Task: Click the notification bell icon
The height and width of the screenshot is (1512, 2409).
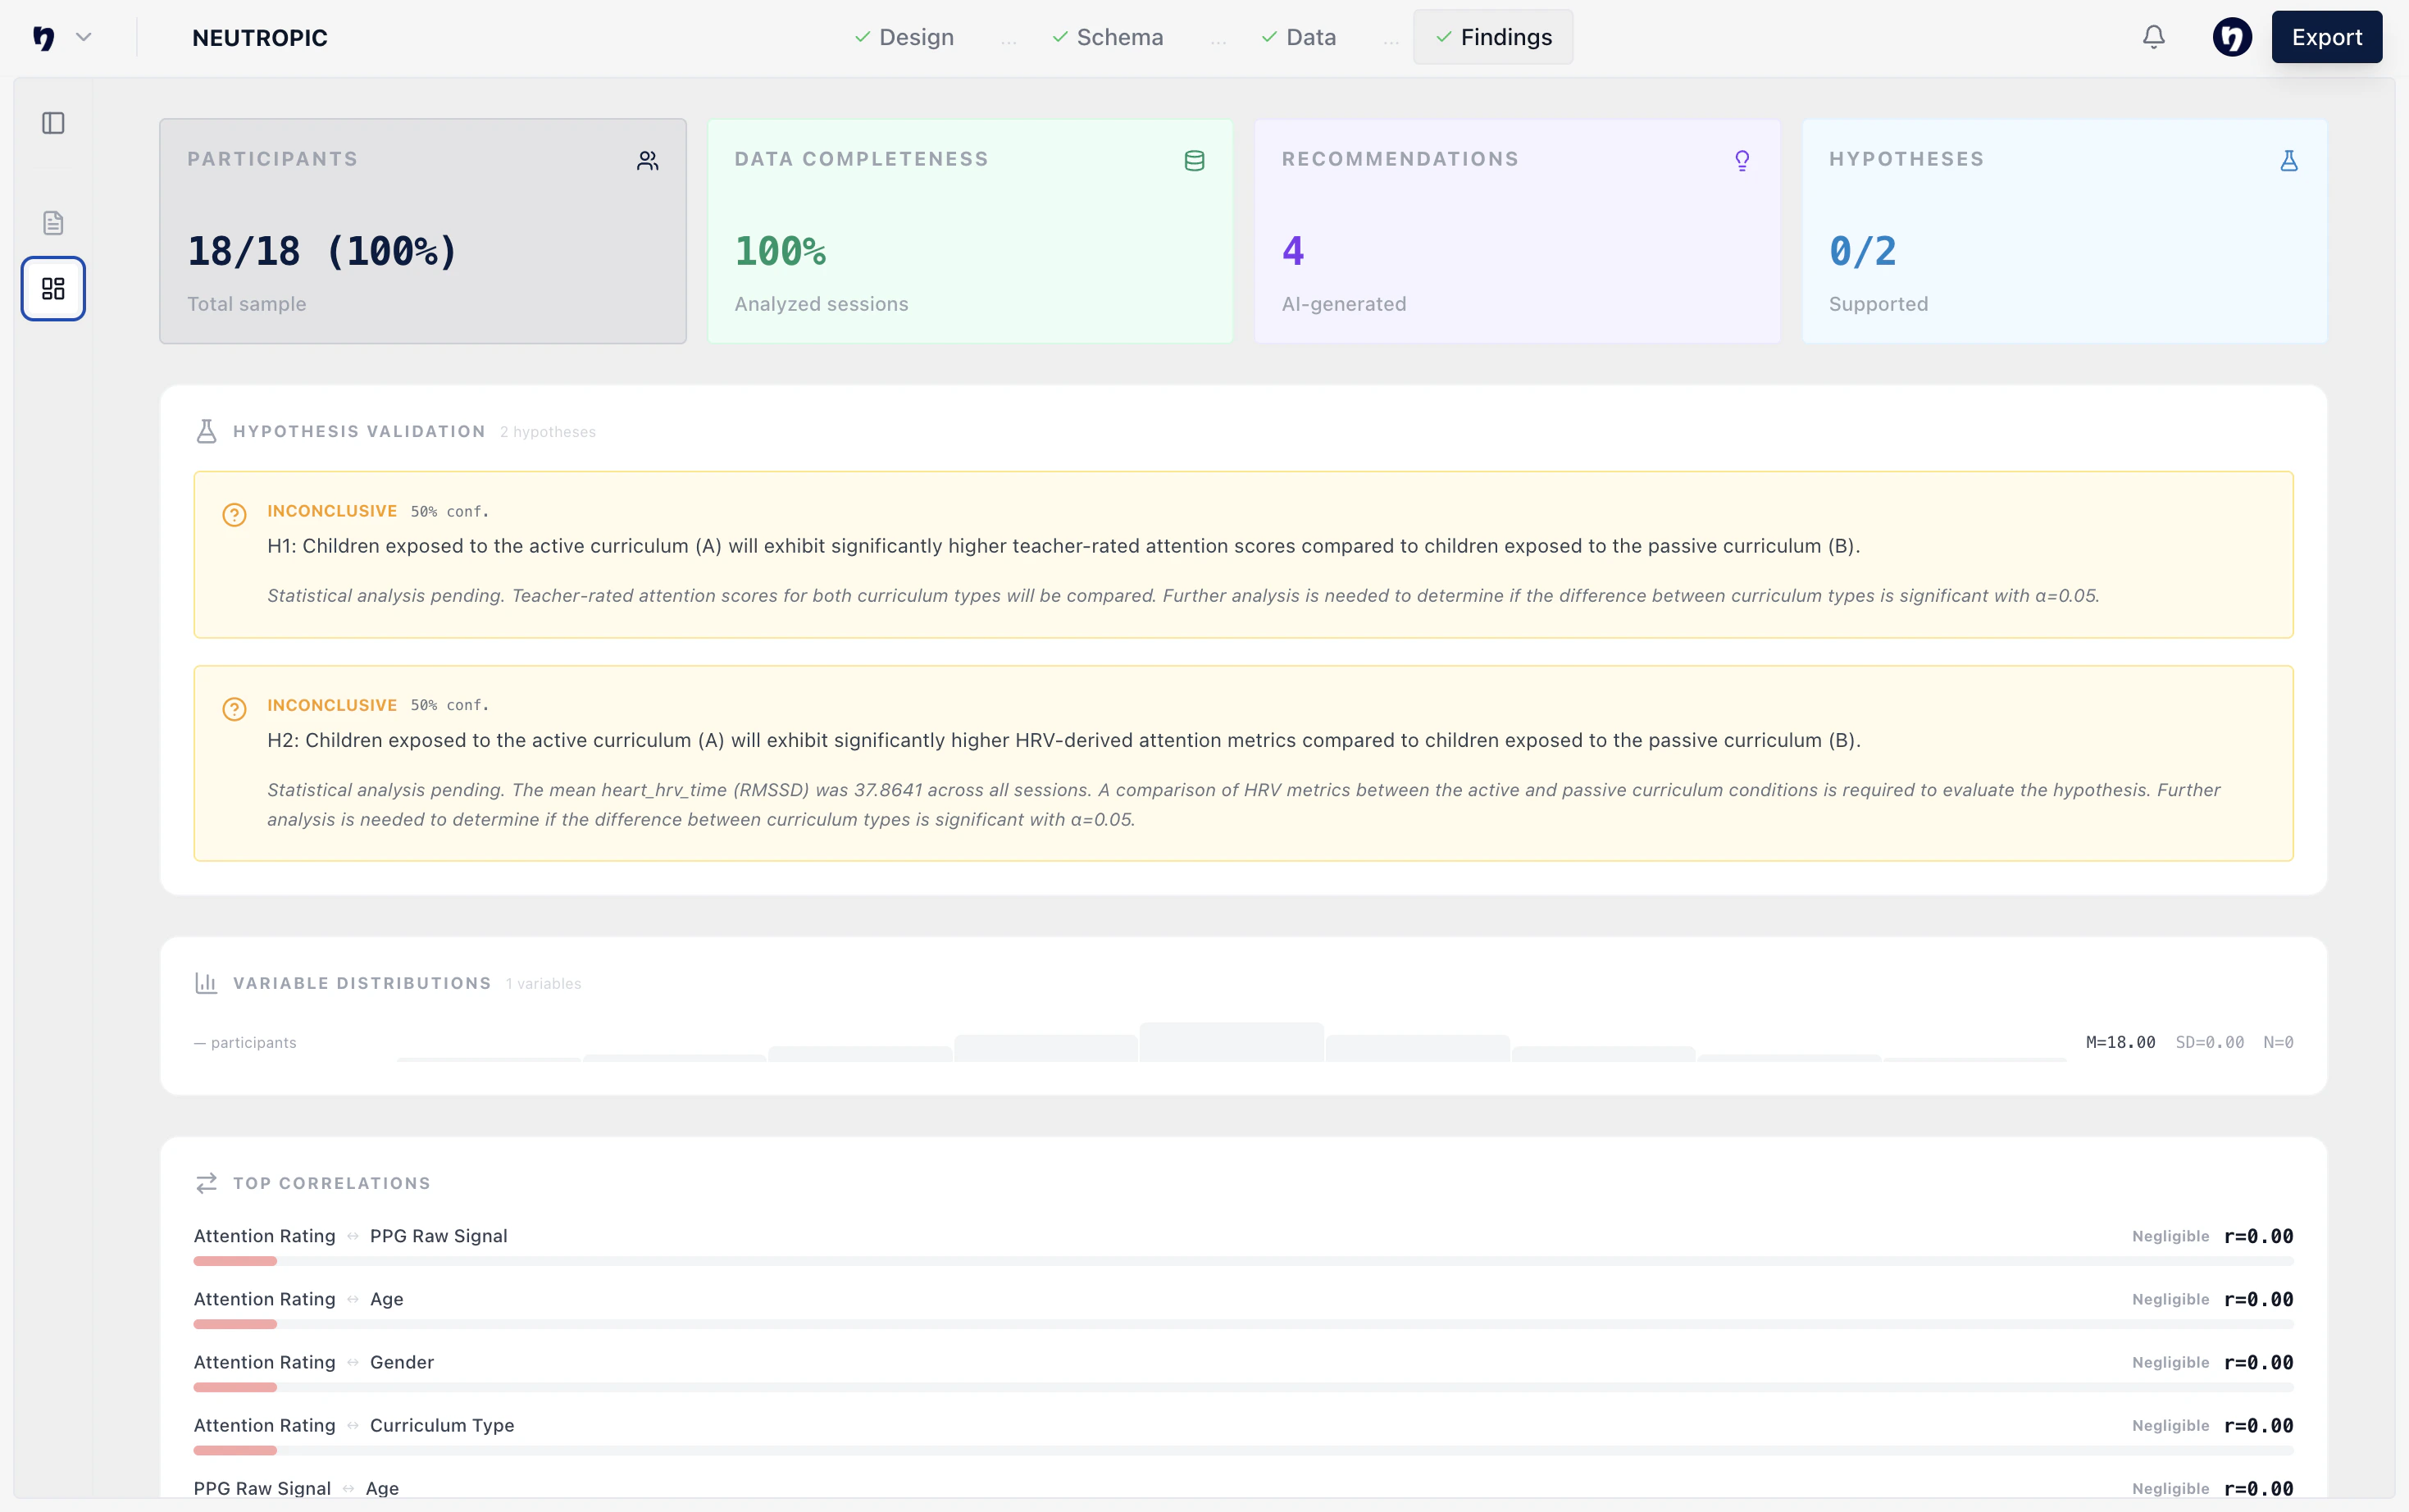Action: [x=2153, y=37]
